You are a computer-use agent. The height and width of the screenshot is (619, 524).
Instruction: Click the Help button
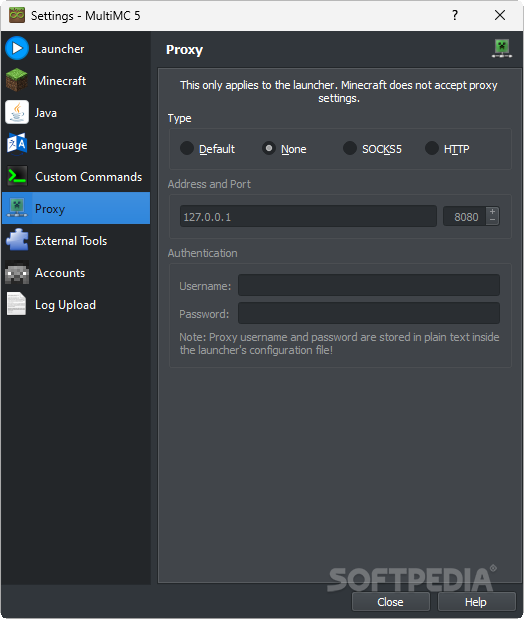476,602
